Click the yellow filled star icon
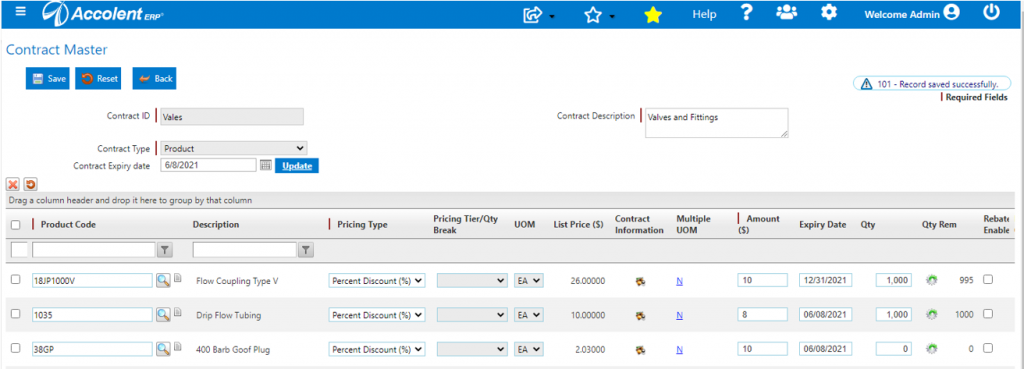 [652, 15]
